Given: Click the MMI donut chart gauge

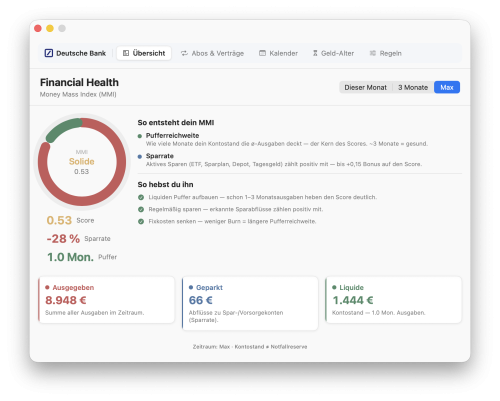Looking at the screenshot, I should pyautogui.click(x=82, y=162).
